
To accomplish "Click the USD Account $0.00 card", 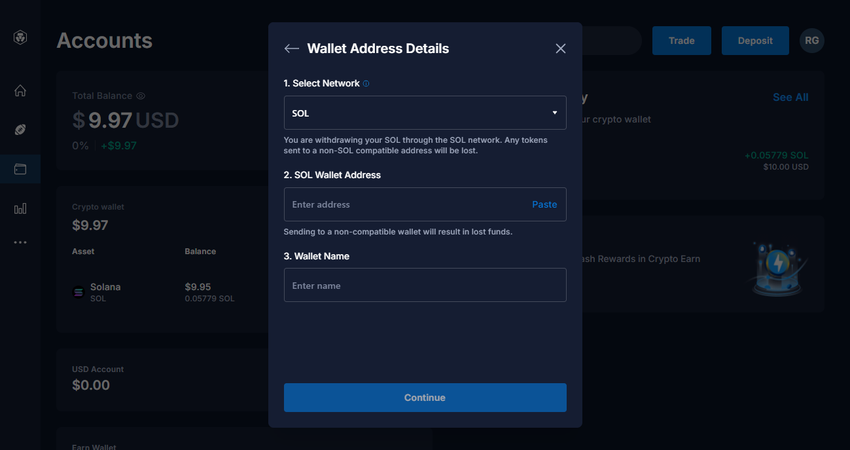I will coord(163,380).
